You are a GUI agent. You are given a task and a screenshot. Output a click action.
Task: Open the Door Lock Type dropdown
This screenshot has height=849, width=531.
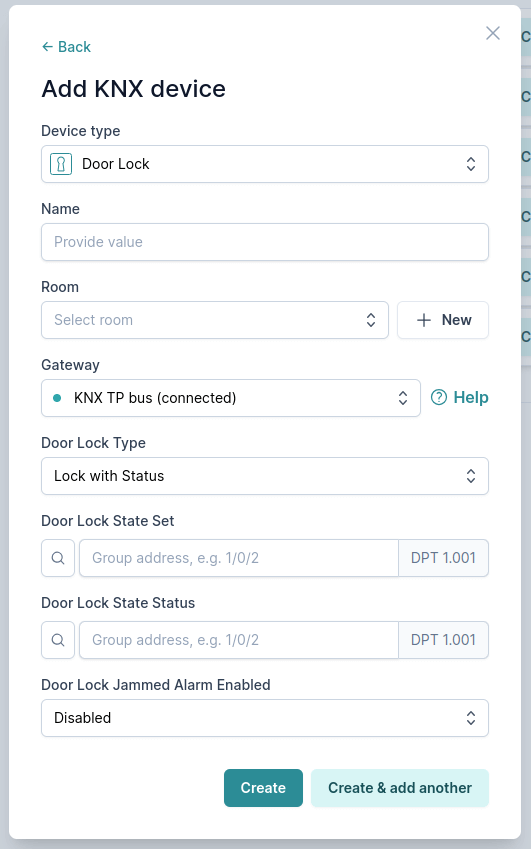point(265,476)
